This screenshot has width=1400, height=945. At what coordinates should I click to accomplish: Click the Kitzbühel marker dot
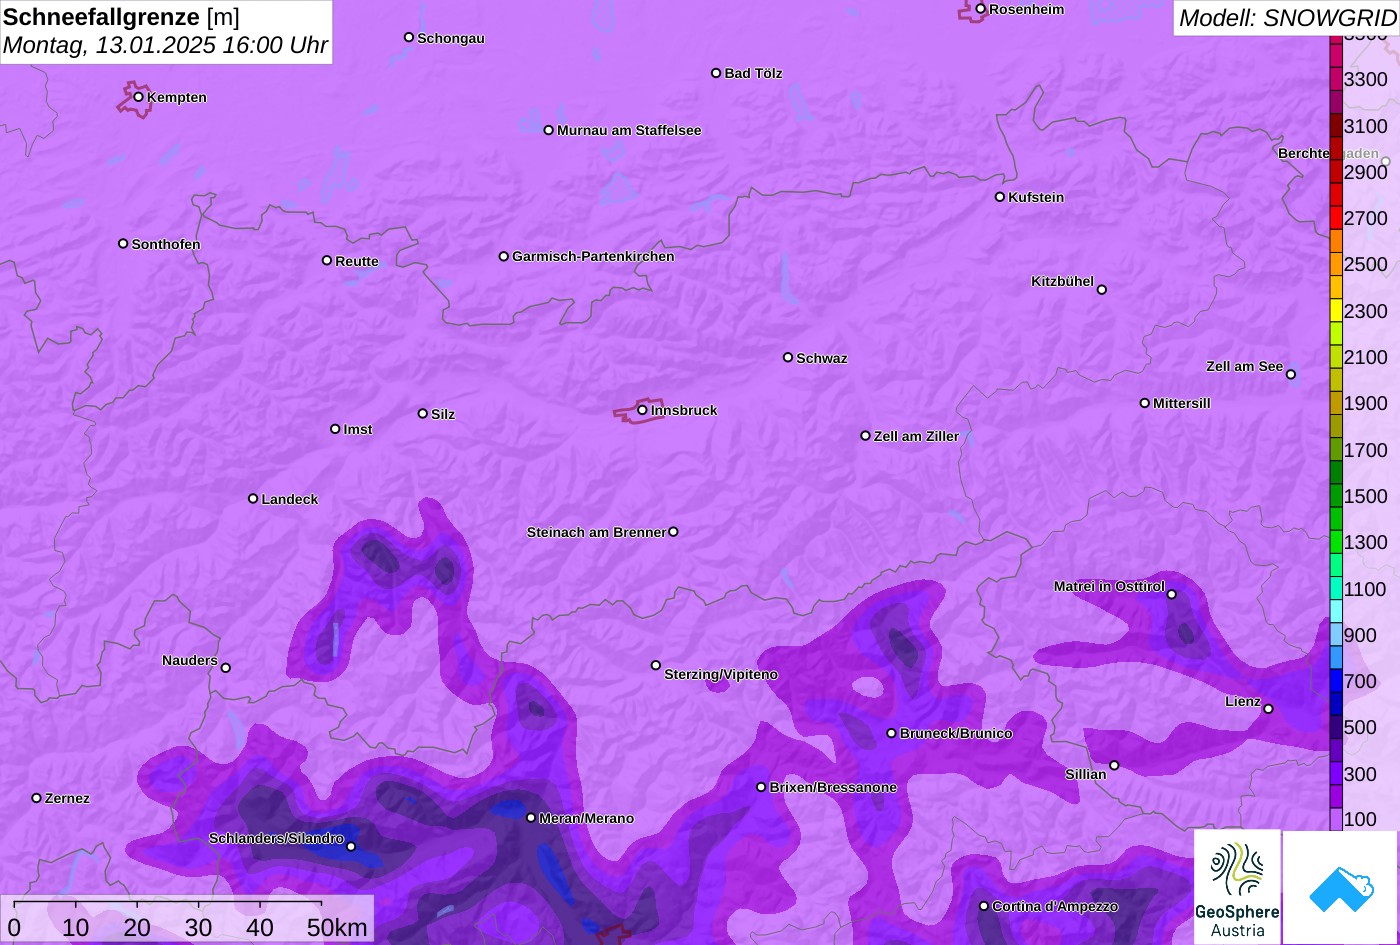[x=1102, y=290]
